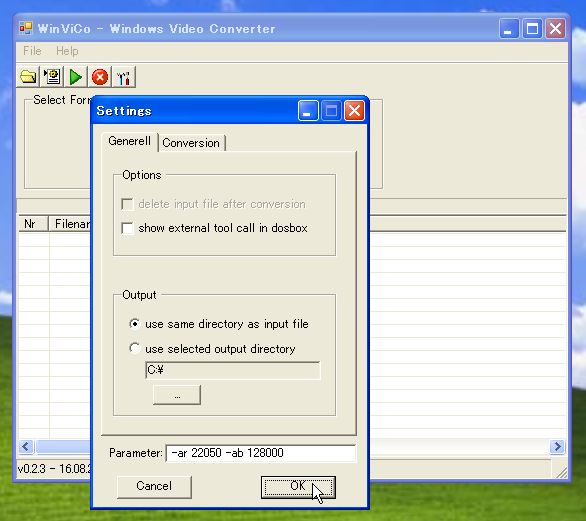Cancel the Settings dialog
The image size is (586, 521).
pos(154,487)
